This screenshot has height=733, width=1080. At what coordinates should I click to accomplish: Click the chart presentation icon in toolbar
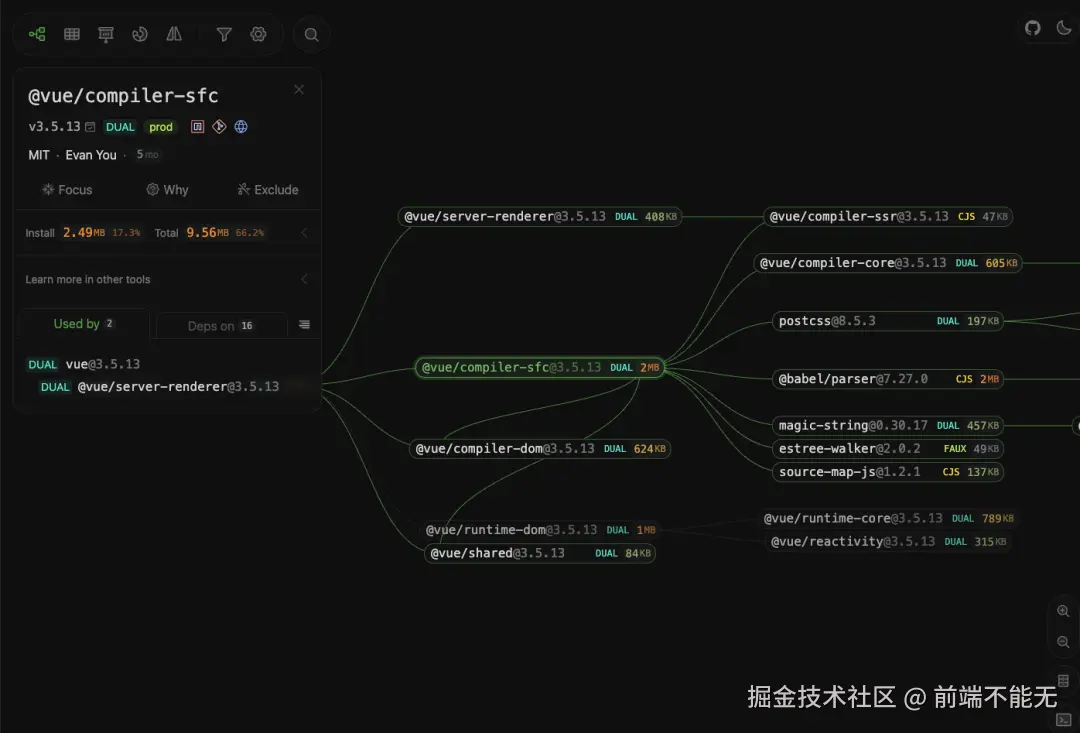[x=106, y=33]
